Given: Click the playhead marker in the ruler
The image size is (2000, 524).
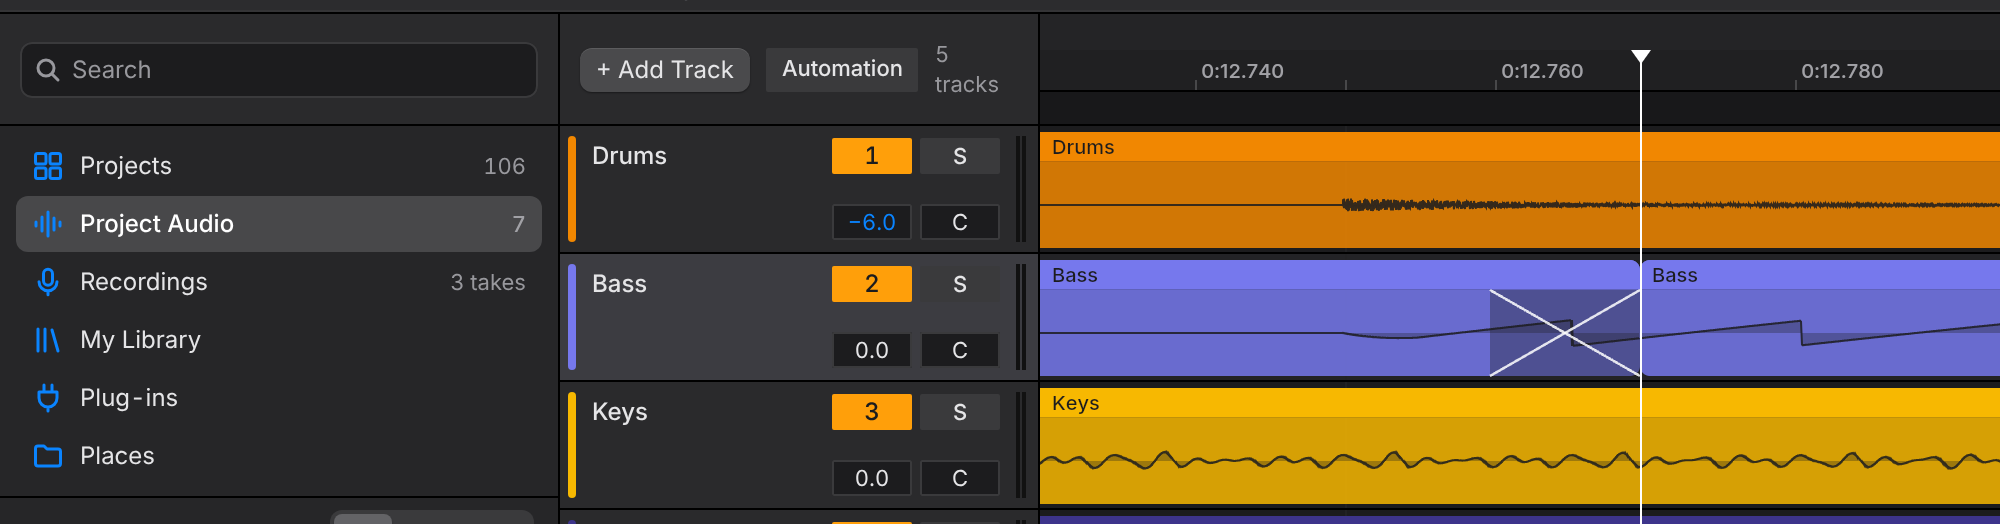Looking at the screenshot, I should coord(1641,56).
